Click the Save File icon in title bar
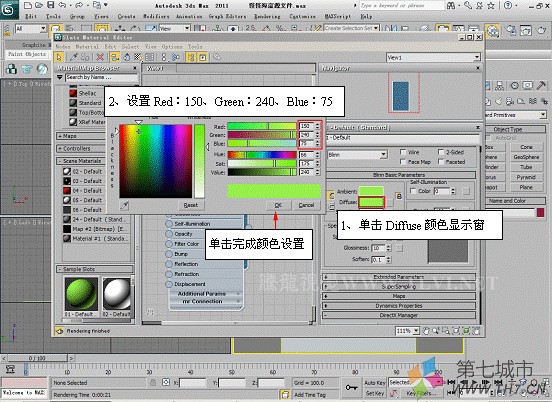Image resolution: width=552 pixels, height=402 pixels. click(x=51, y=5)
